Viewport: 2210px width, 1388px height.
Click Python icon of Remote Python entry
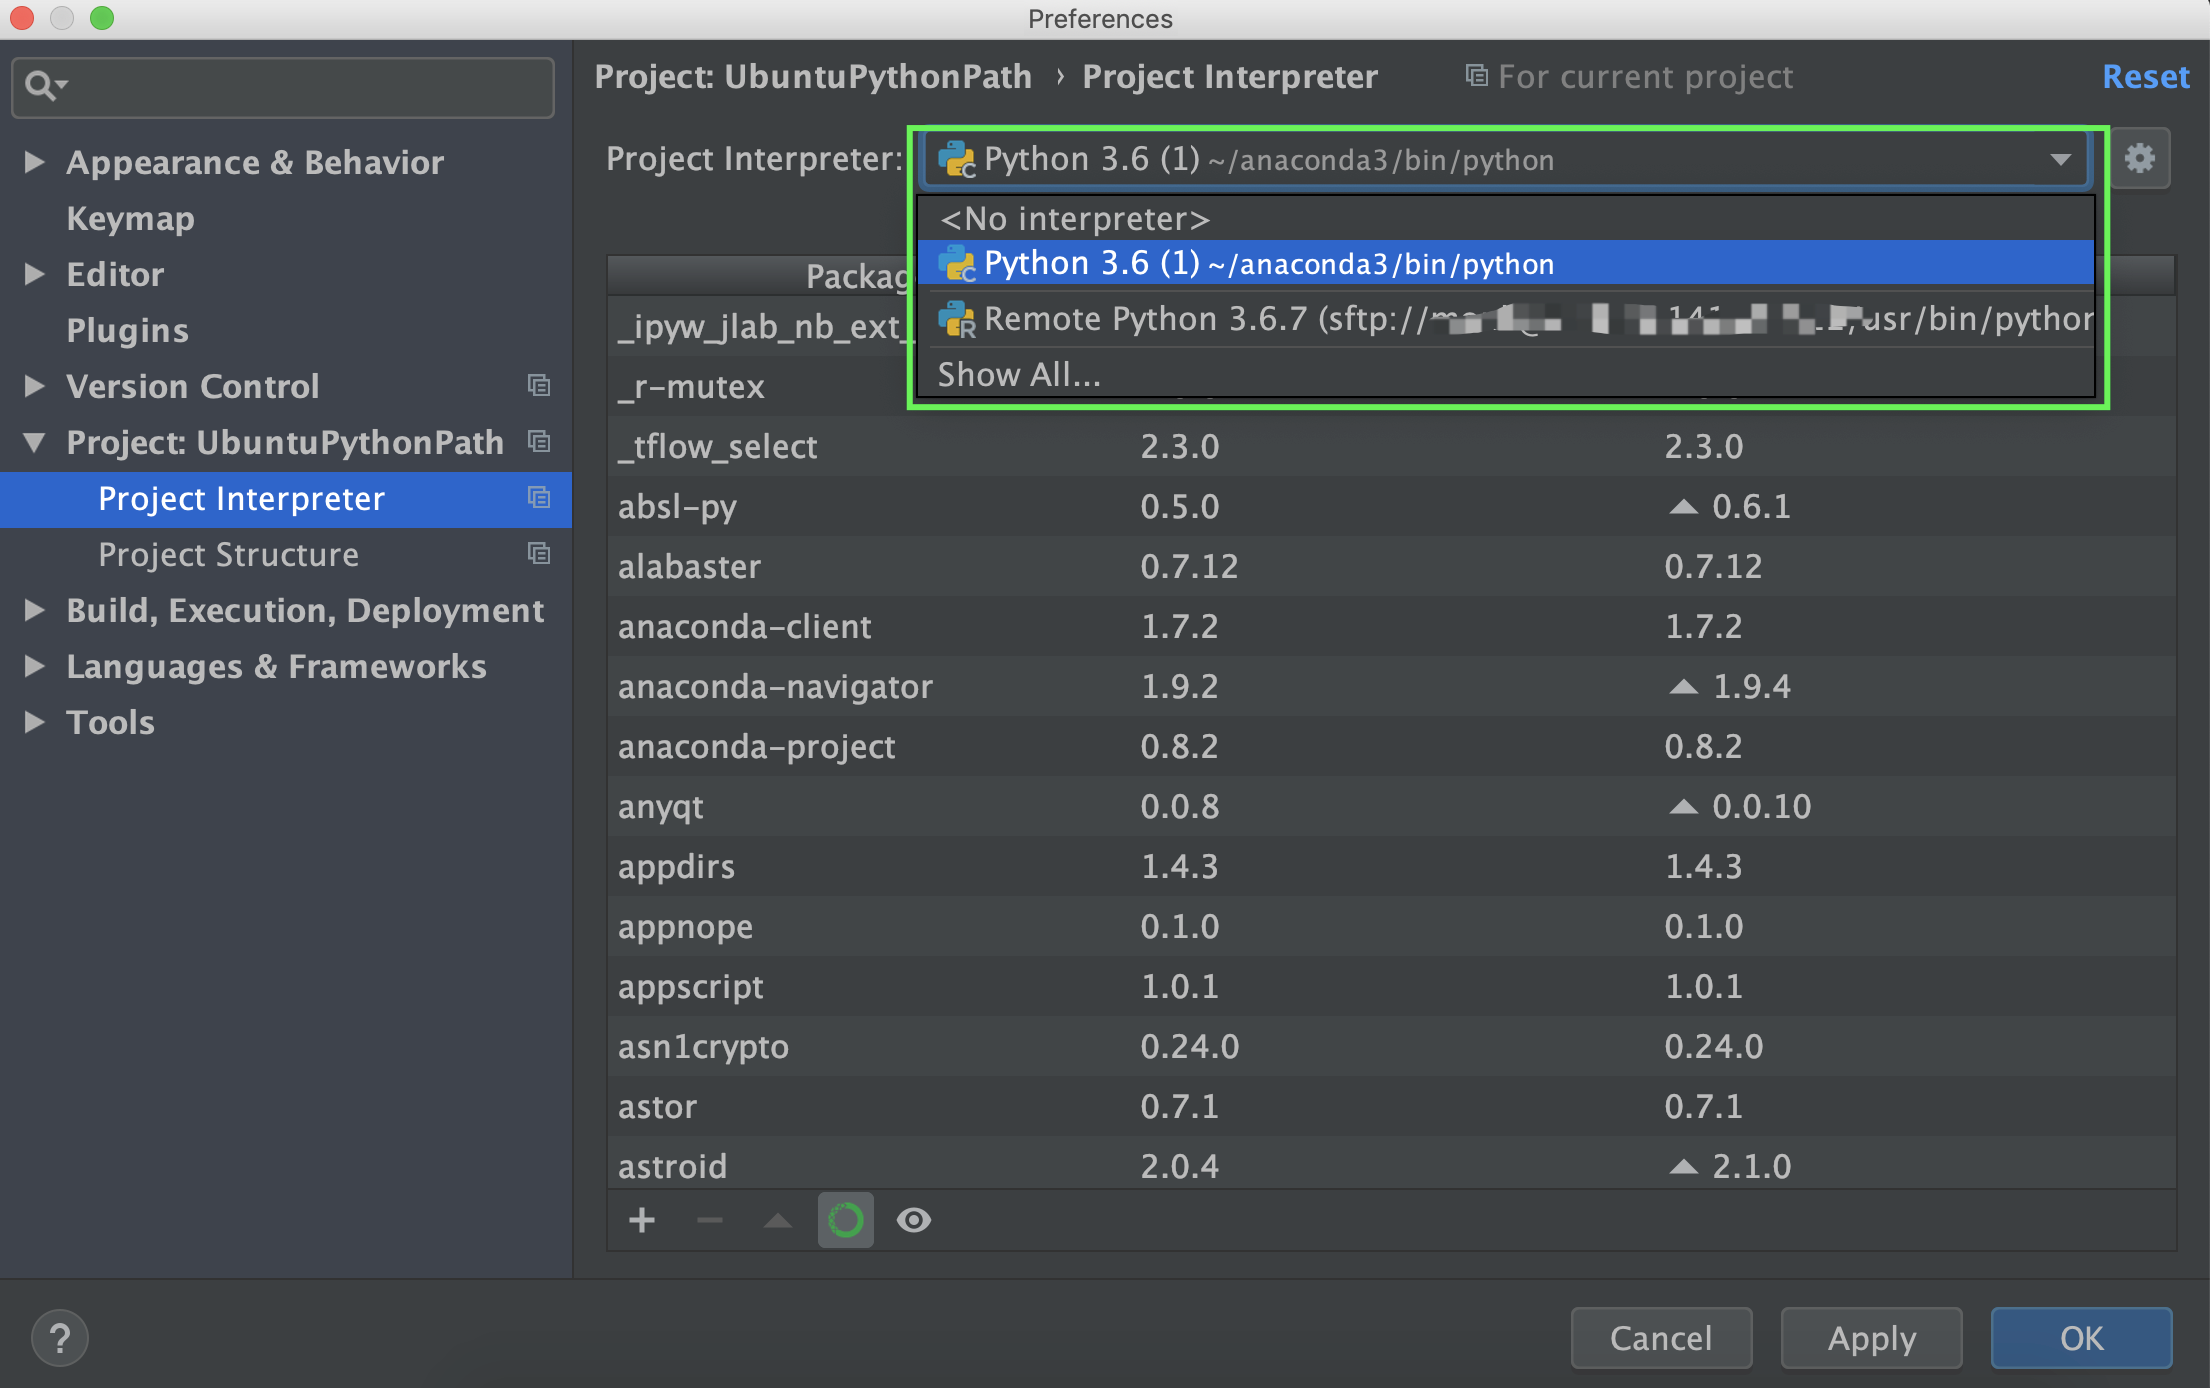(x=957, y=319)
